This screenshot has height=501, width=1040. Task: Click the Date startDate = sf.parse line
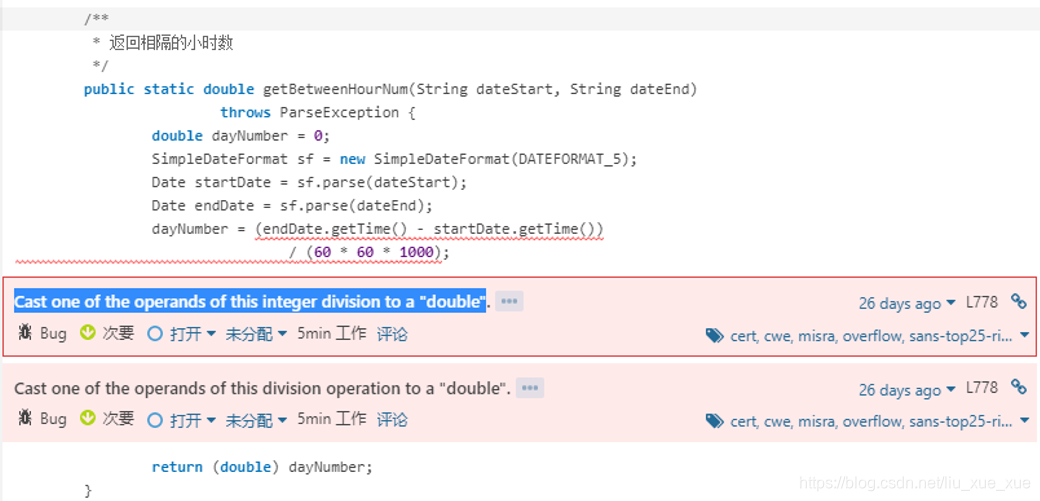click(x=309, y=182)
